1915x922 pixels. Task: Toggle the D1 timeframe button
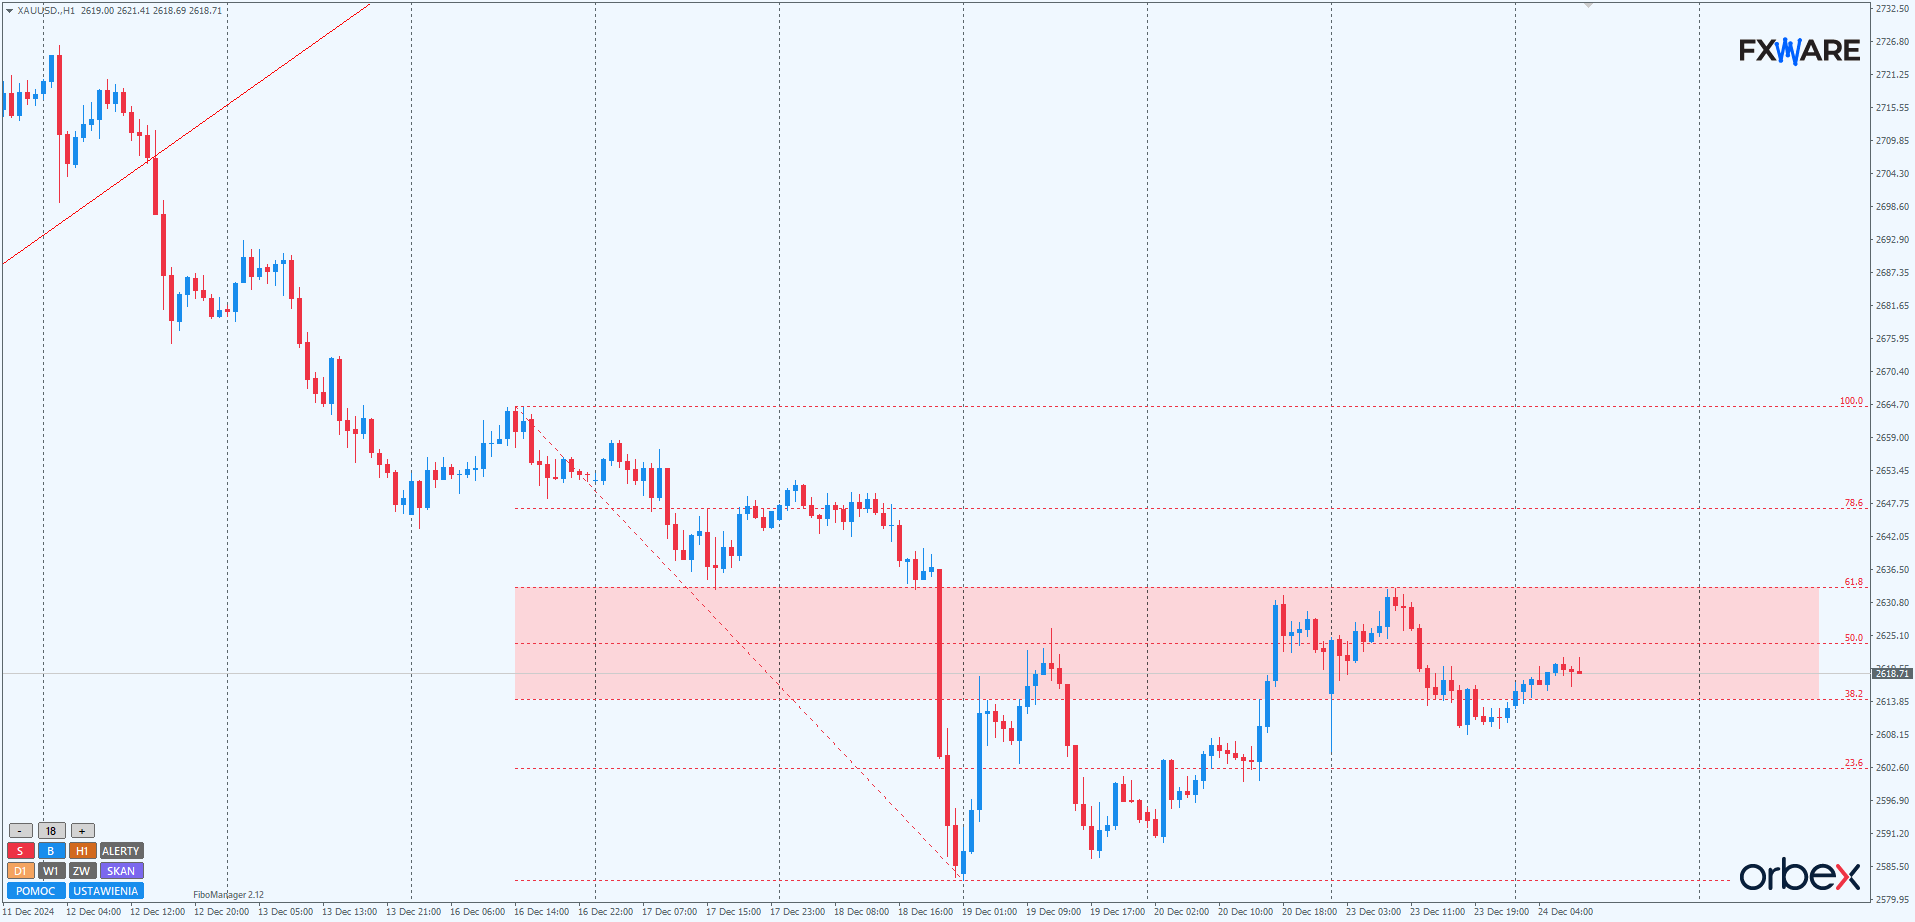click(20, 871)
